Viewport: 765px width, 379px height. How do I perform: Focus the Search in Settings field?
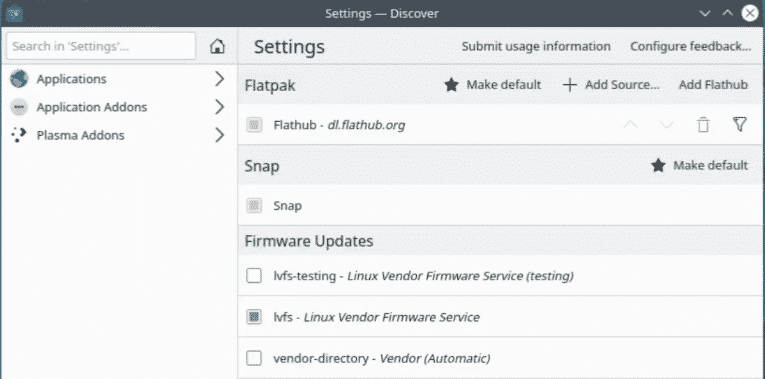[x=101, y=46]
